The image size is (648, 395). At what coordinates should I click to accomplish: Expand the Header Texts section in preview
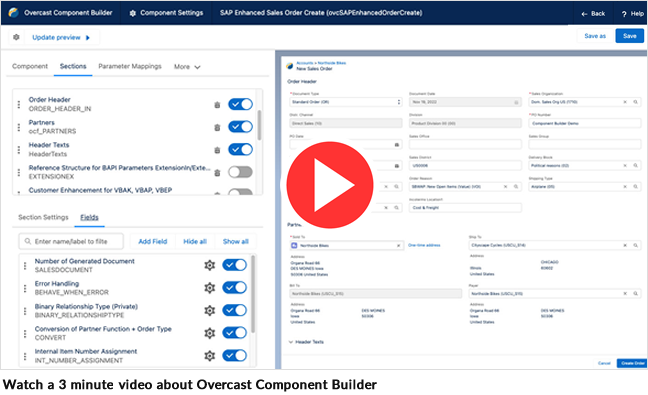click(x=306, y=342)
